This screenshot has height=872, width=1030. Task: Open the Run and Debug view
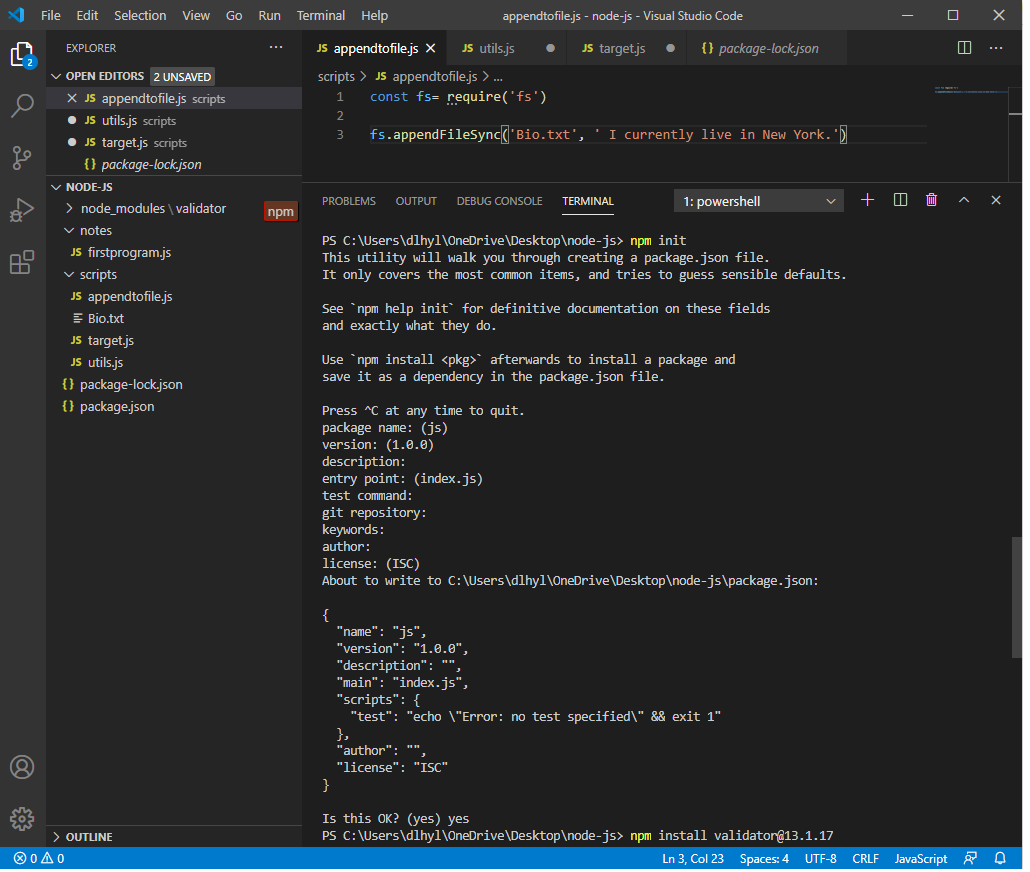pyautogui.click(x=22, y=210)
